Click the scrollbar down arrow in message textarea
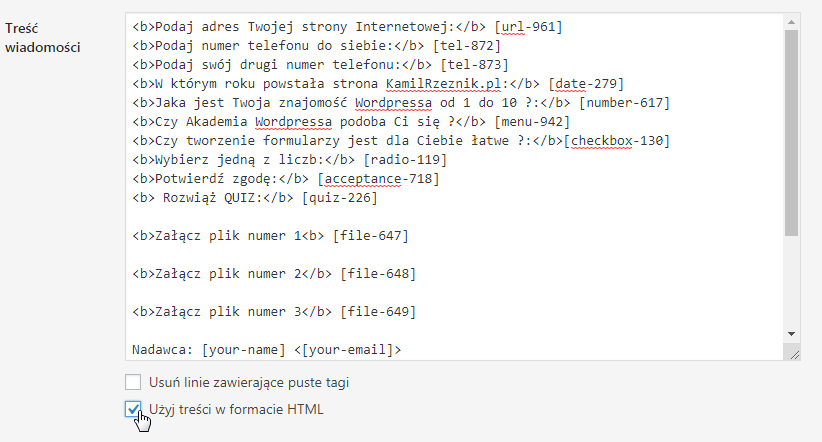 pos(791,334)
